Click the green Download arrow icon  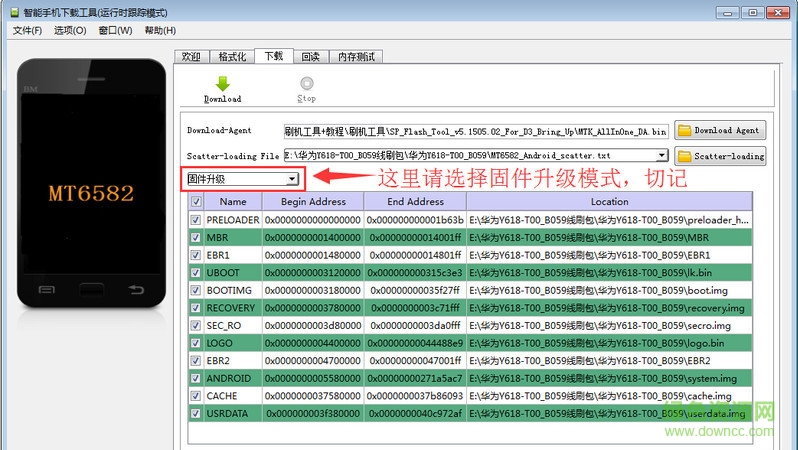(222, 84)
